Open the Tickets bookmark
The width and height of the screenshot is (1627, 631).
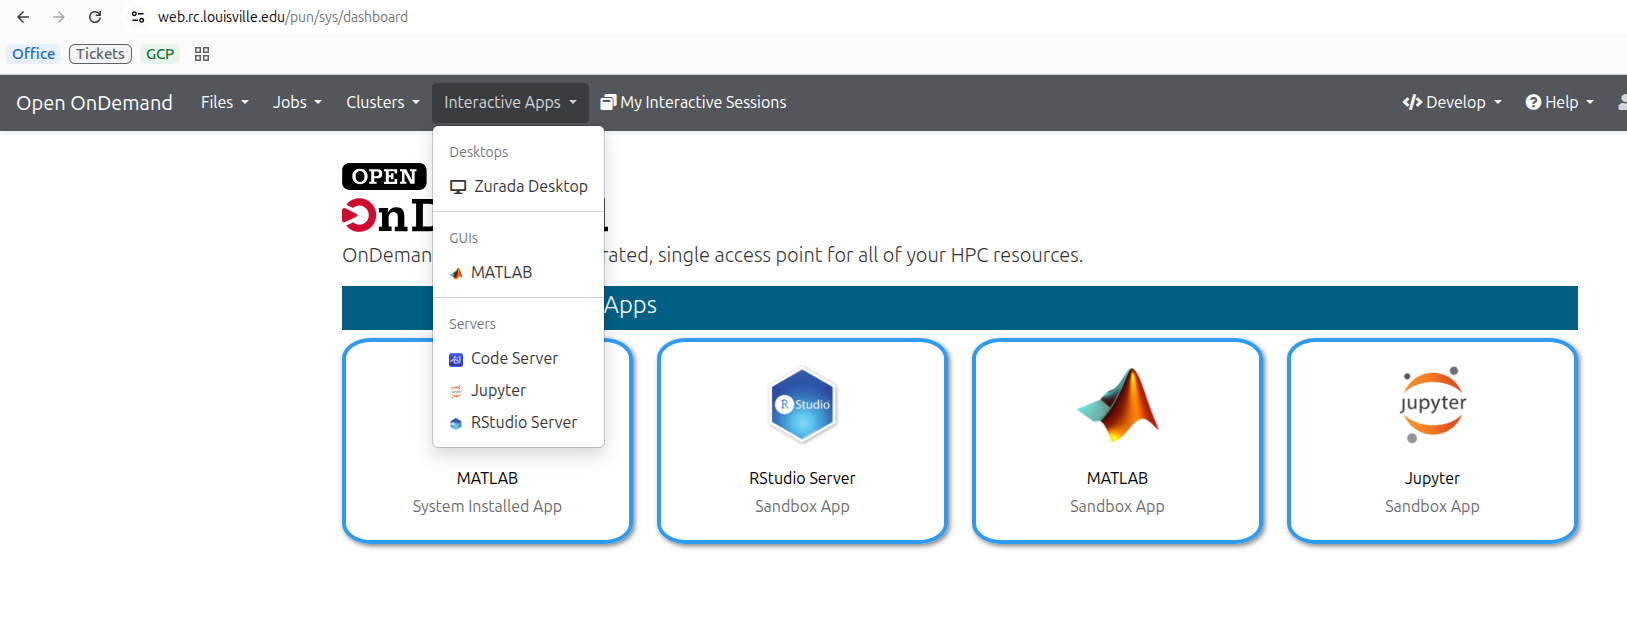(x=100, y=54)
